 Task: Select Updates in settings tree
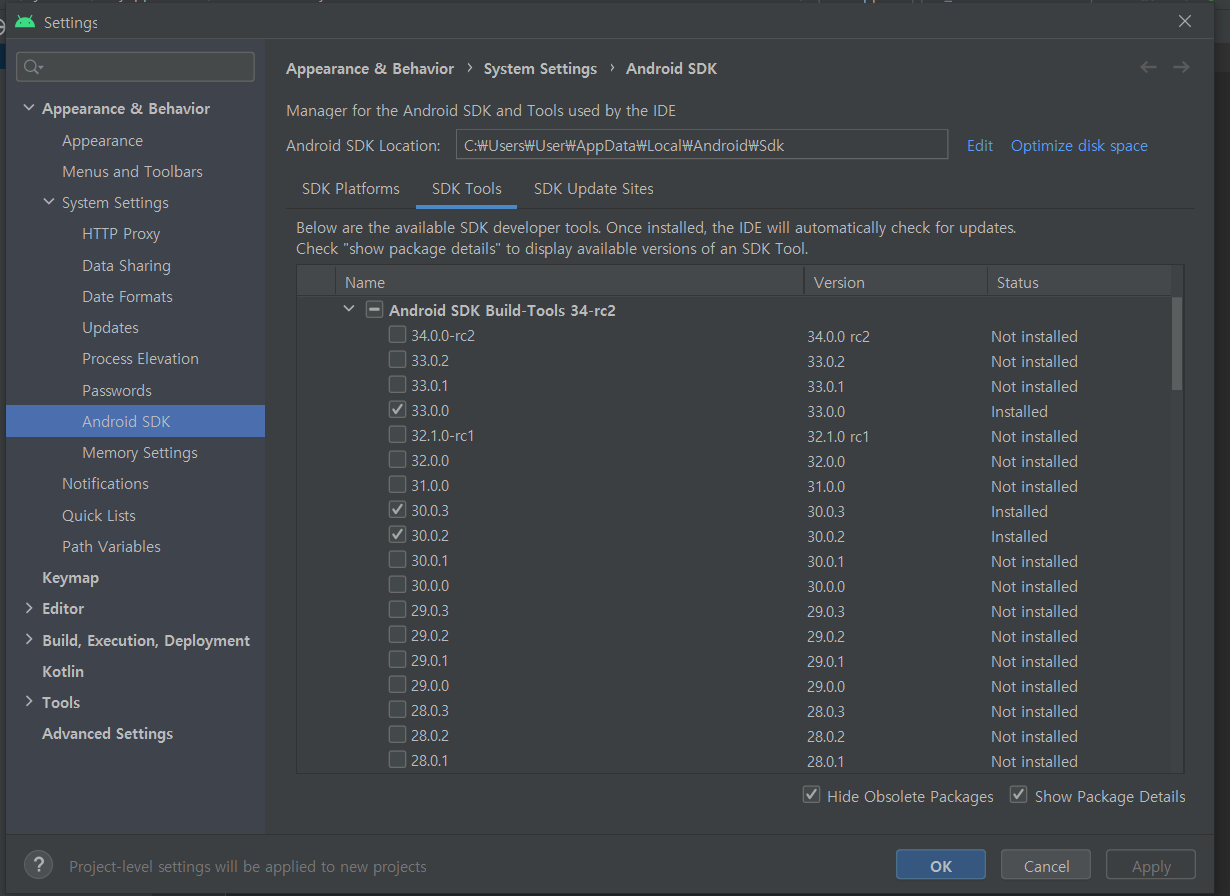(110, 327)
